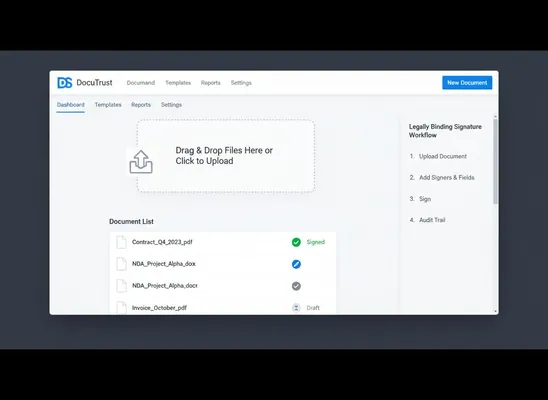Screen dimensions: 548x400
Task: Click the DocuTrust DS logo icon
Action: pos(65,83)
